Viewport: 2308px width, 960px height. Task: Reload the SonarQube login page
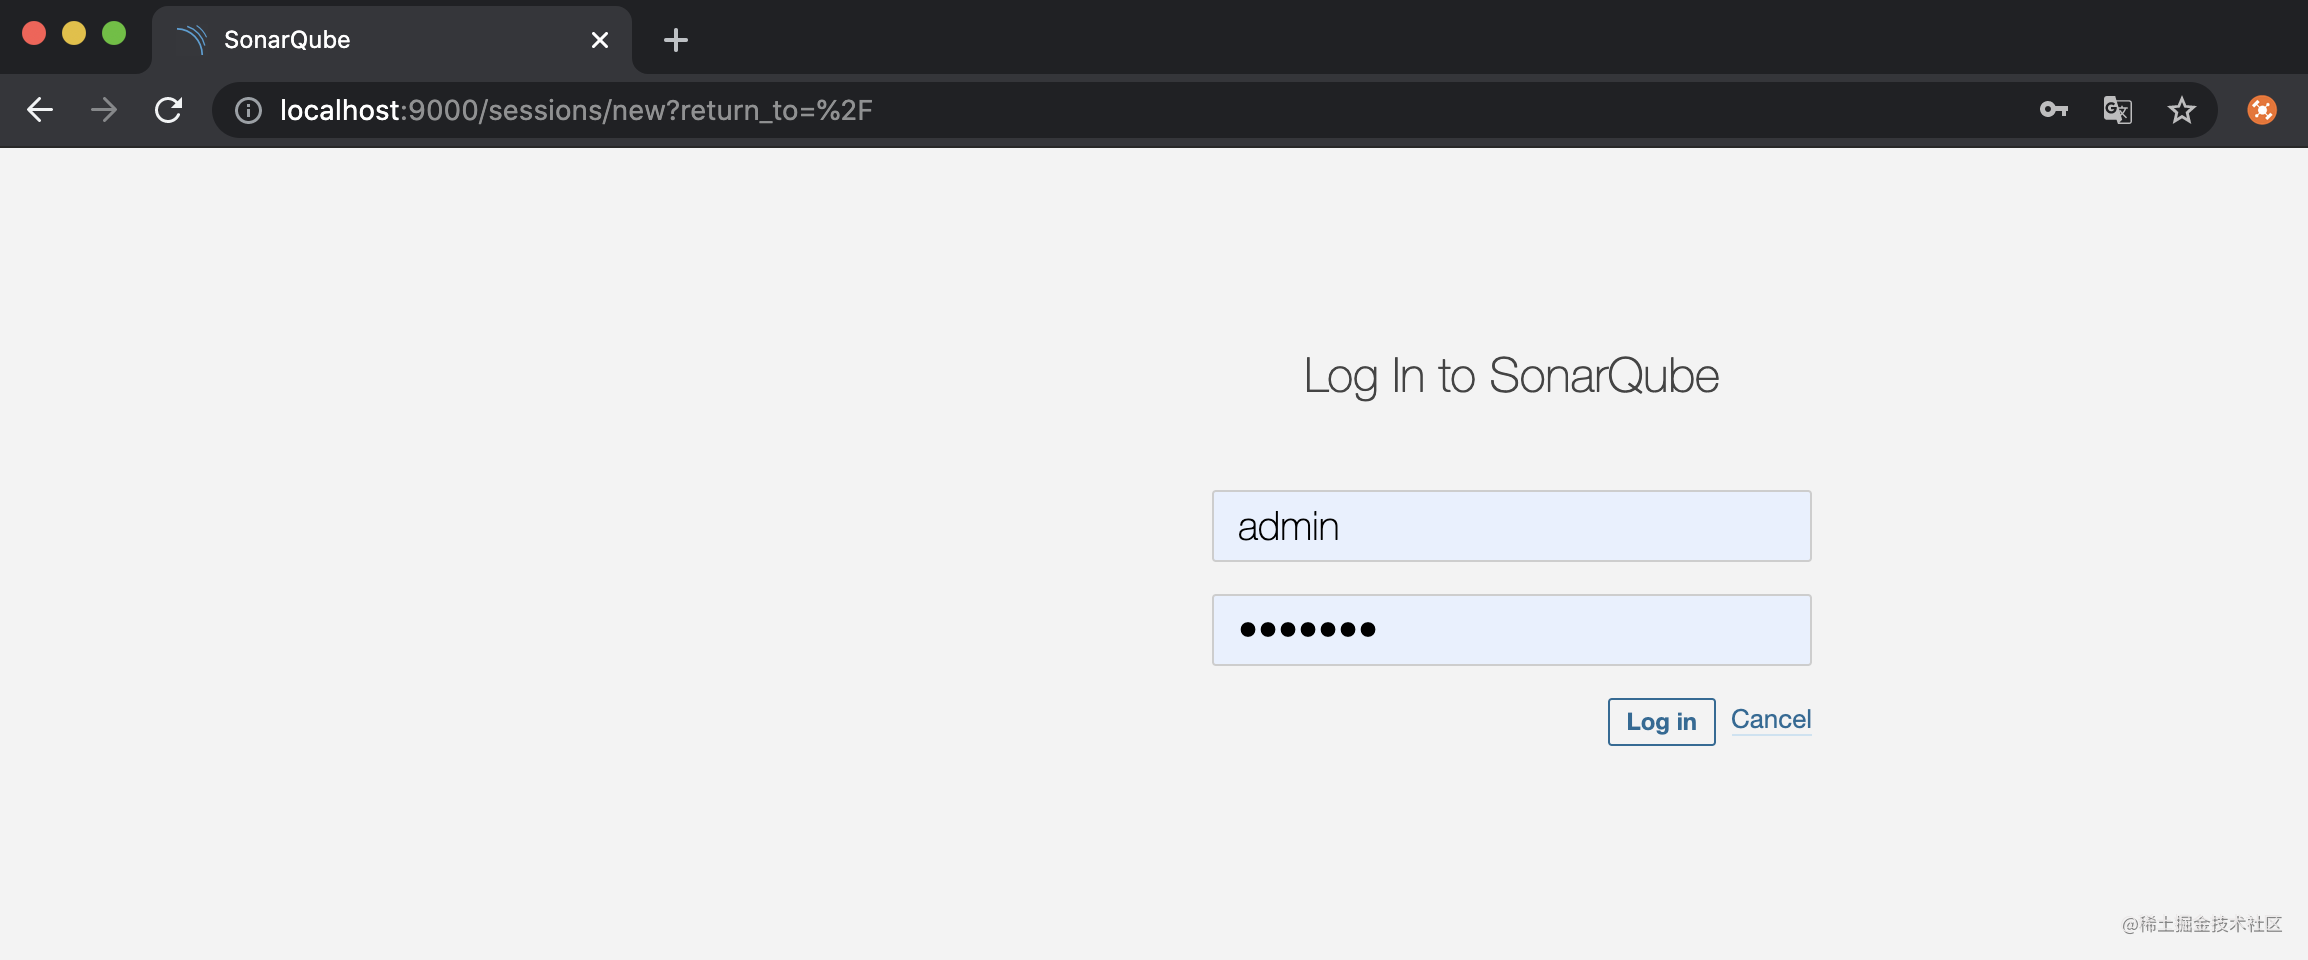[x=169, y=110]
